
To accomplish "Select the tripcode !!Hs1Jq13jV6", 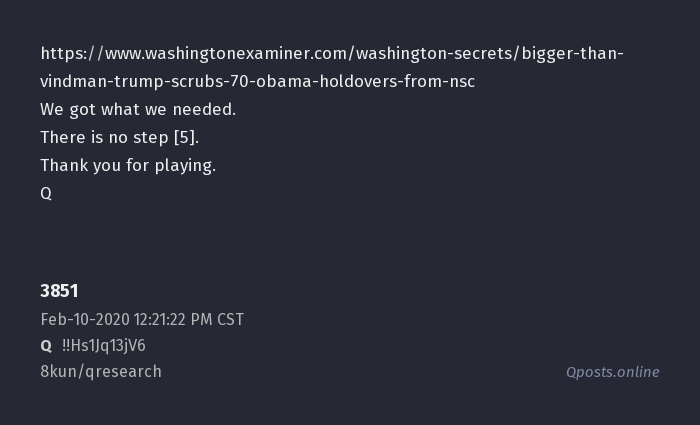I will (104, 346).
